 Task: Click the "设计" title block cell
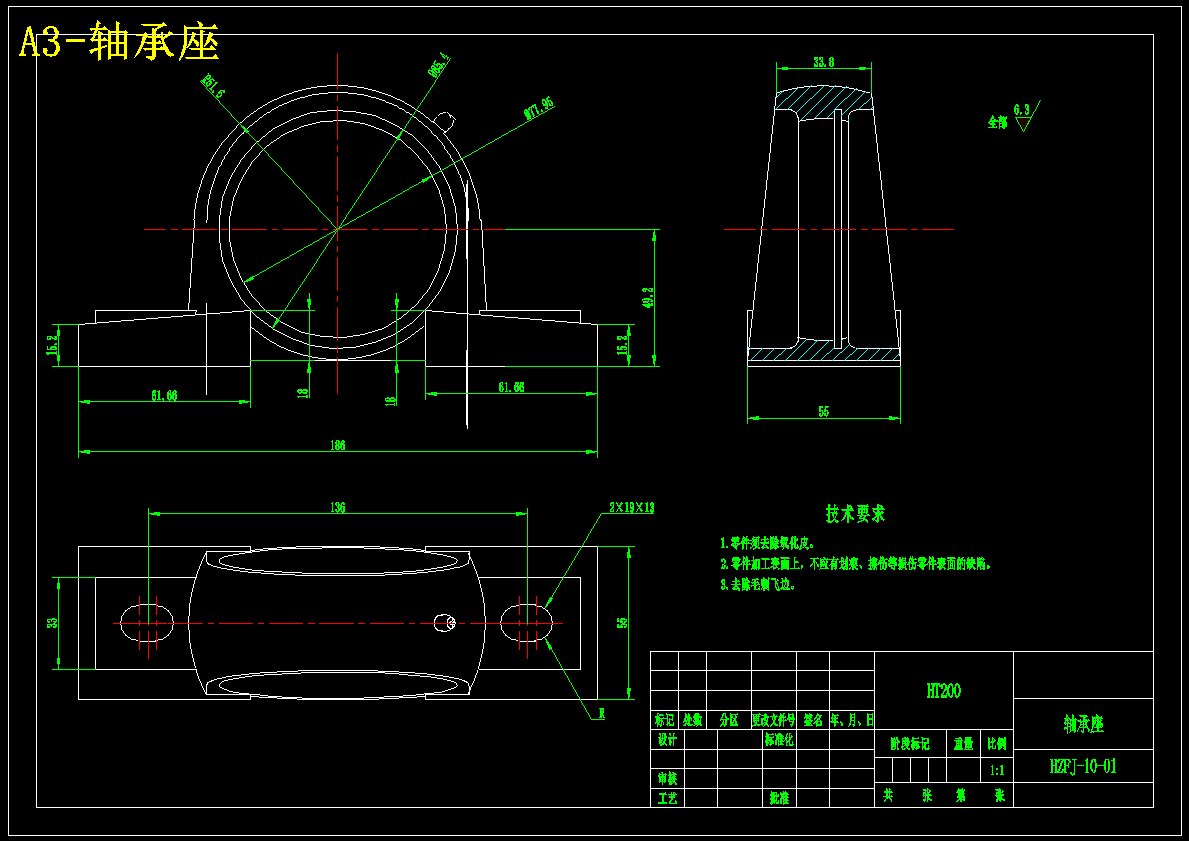667,739
